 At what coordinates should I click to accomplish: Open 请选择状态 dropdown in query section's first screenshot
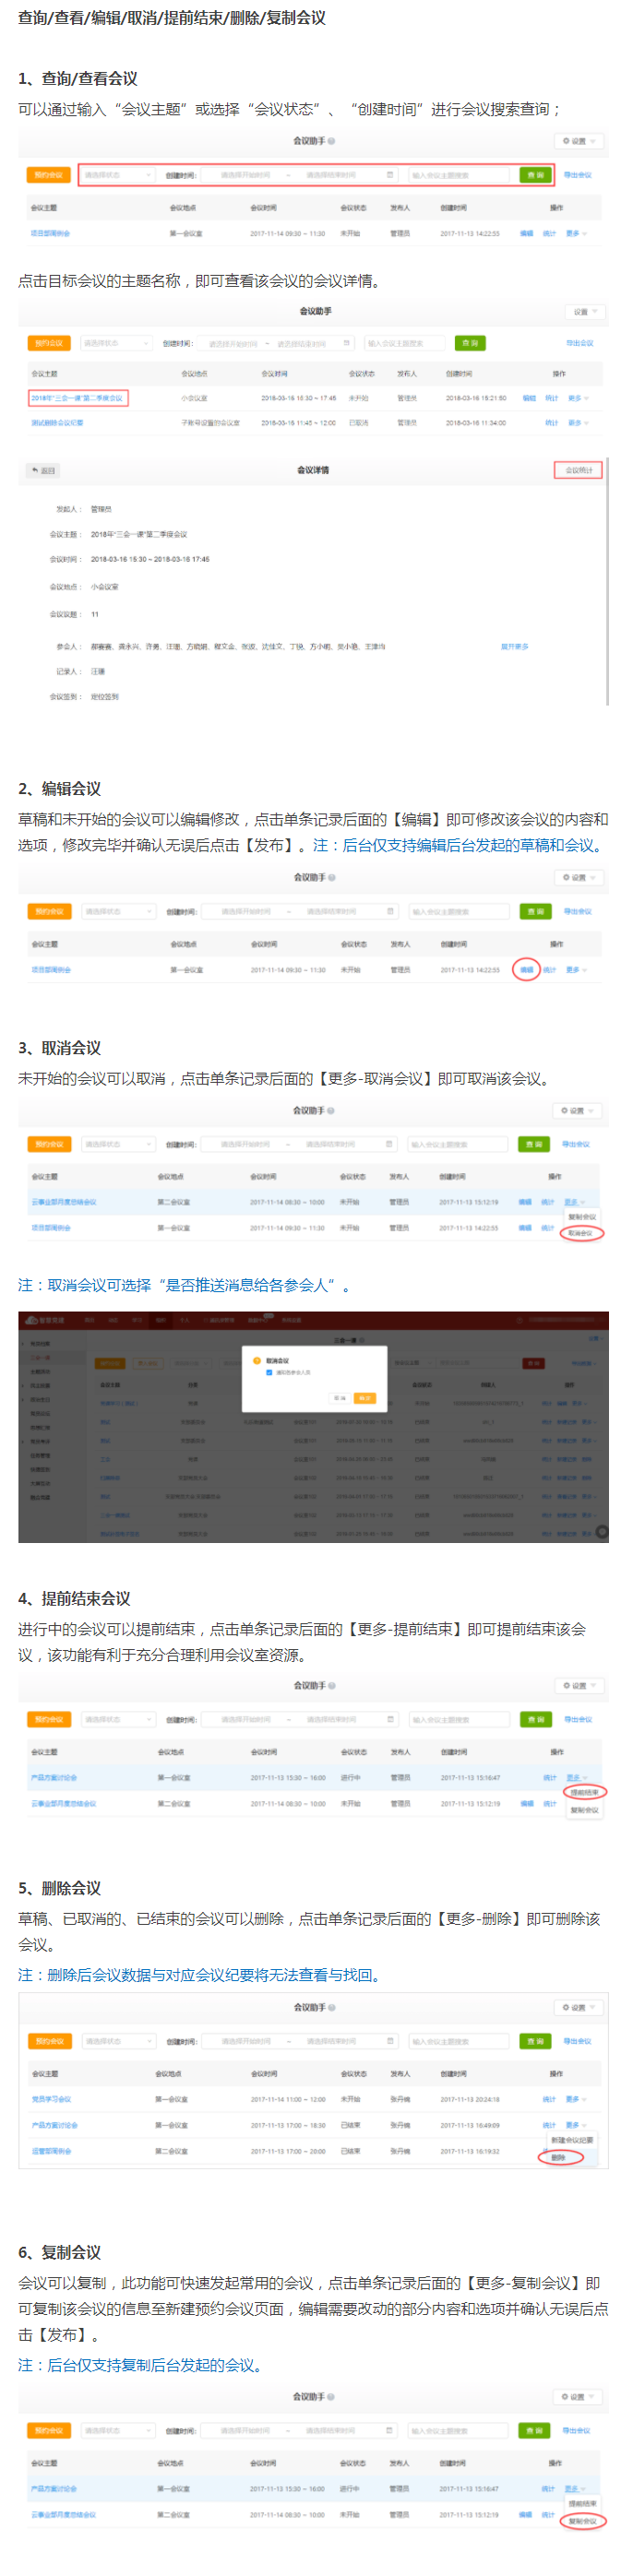[x=117, y=175]
